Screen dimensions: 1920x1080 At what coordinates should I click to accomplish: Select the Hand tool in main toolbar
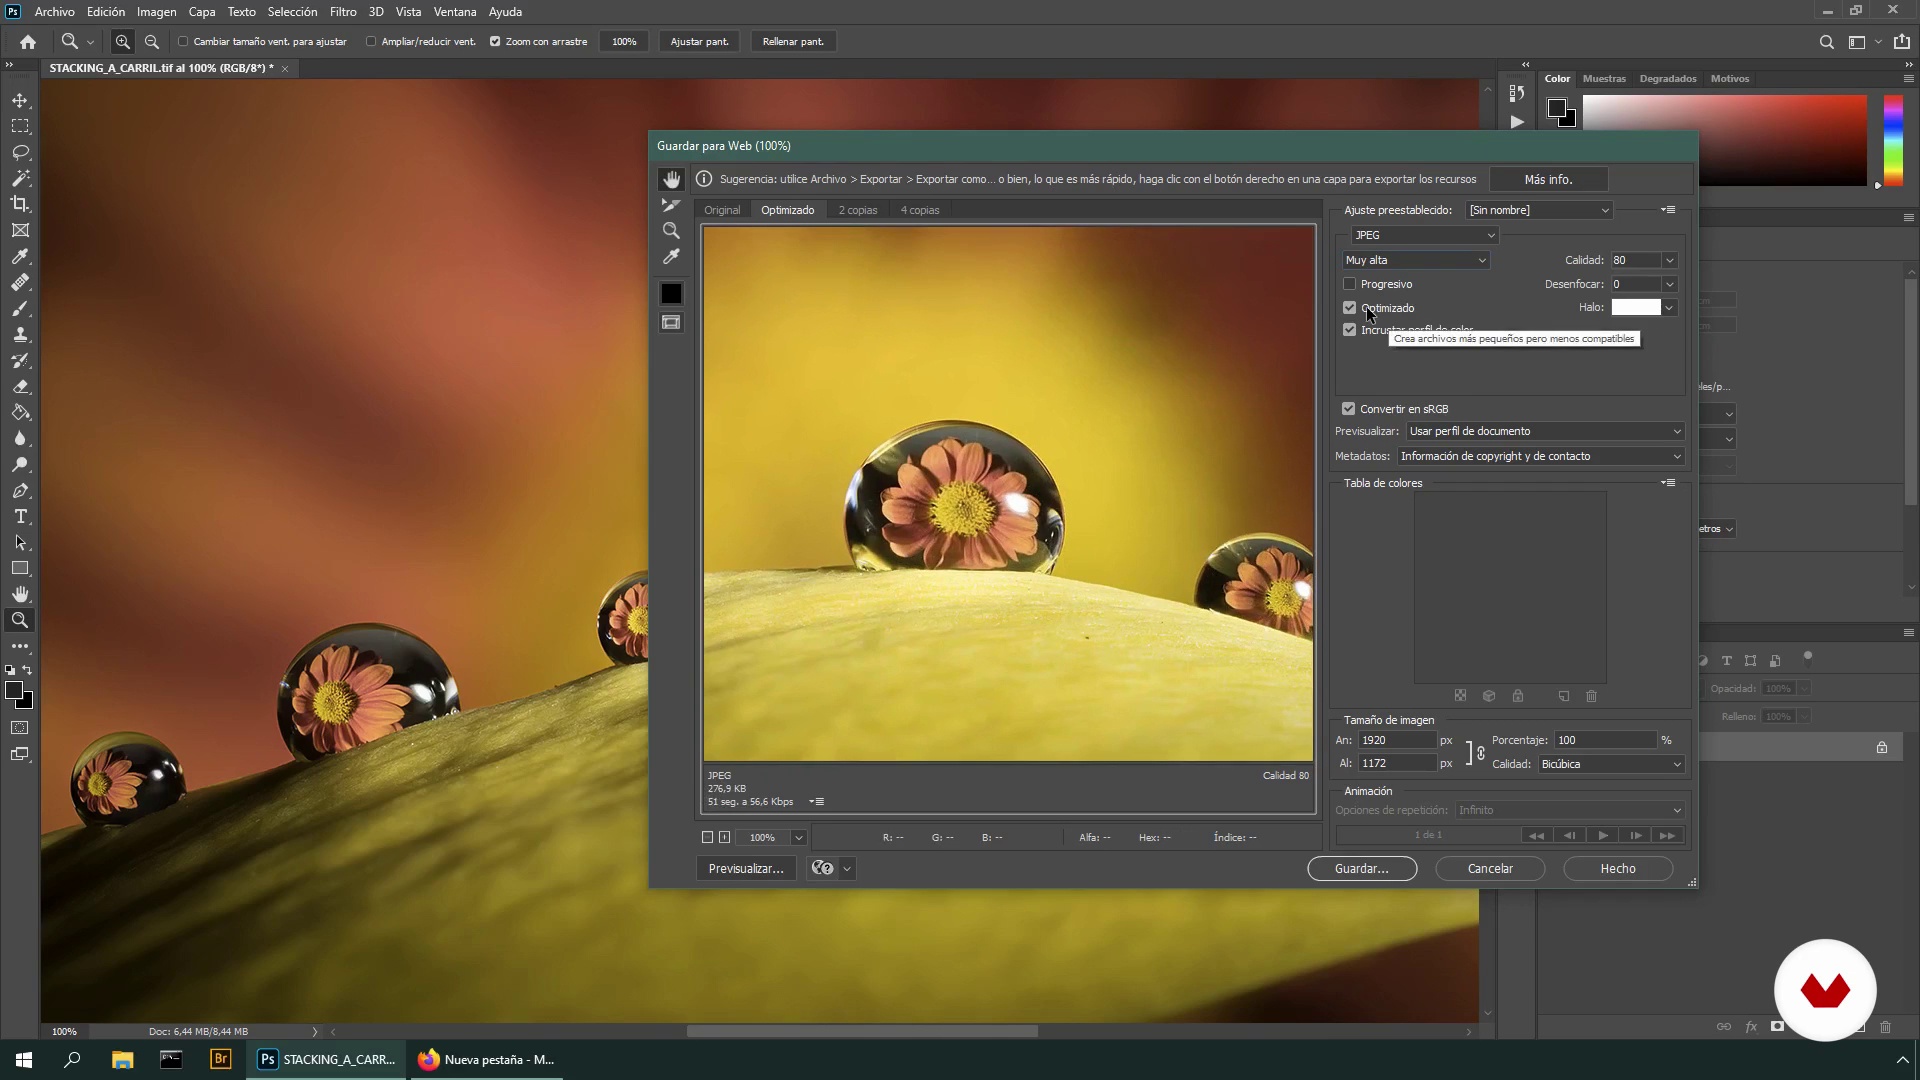coord(20,595)
